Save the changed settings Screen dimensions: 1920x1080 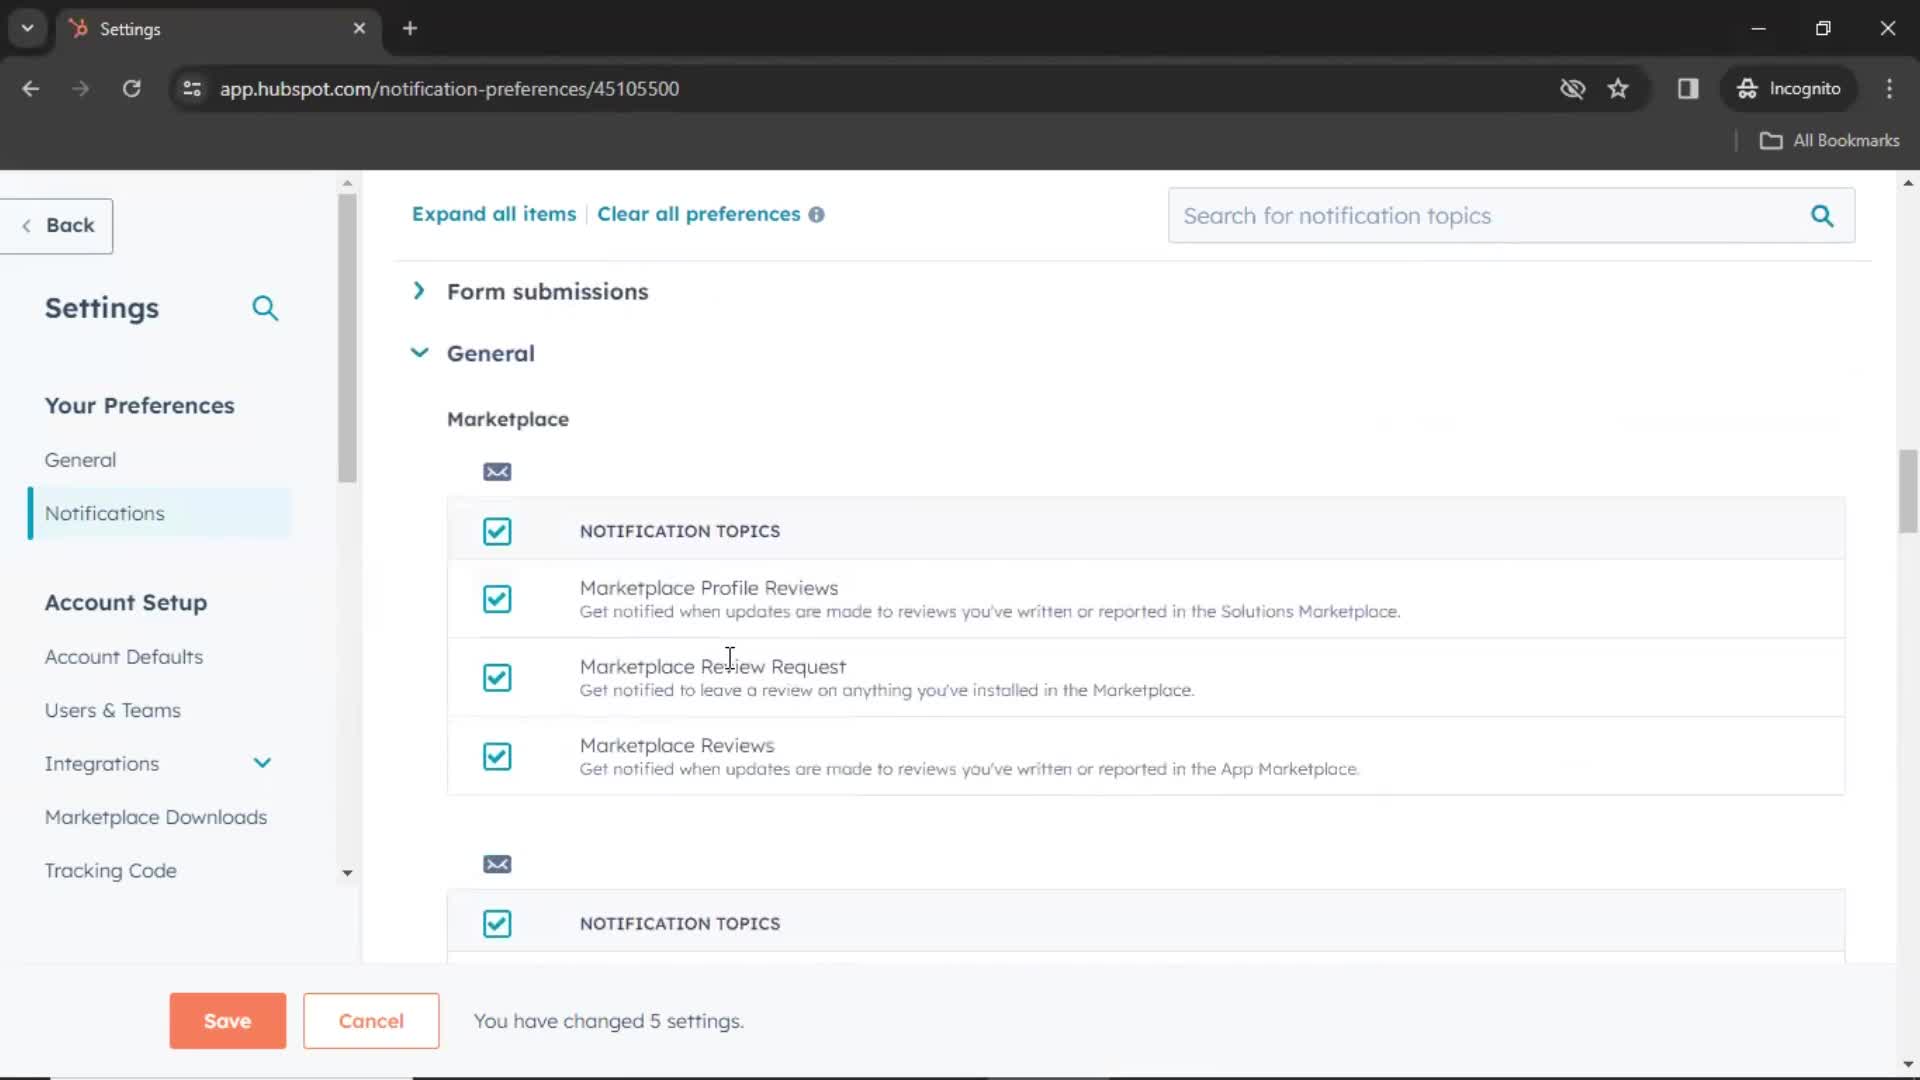click(228, 1021)
